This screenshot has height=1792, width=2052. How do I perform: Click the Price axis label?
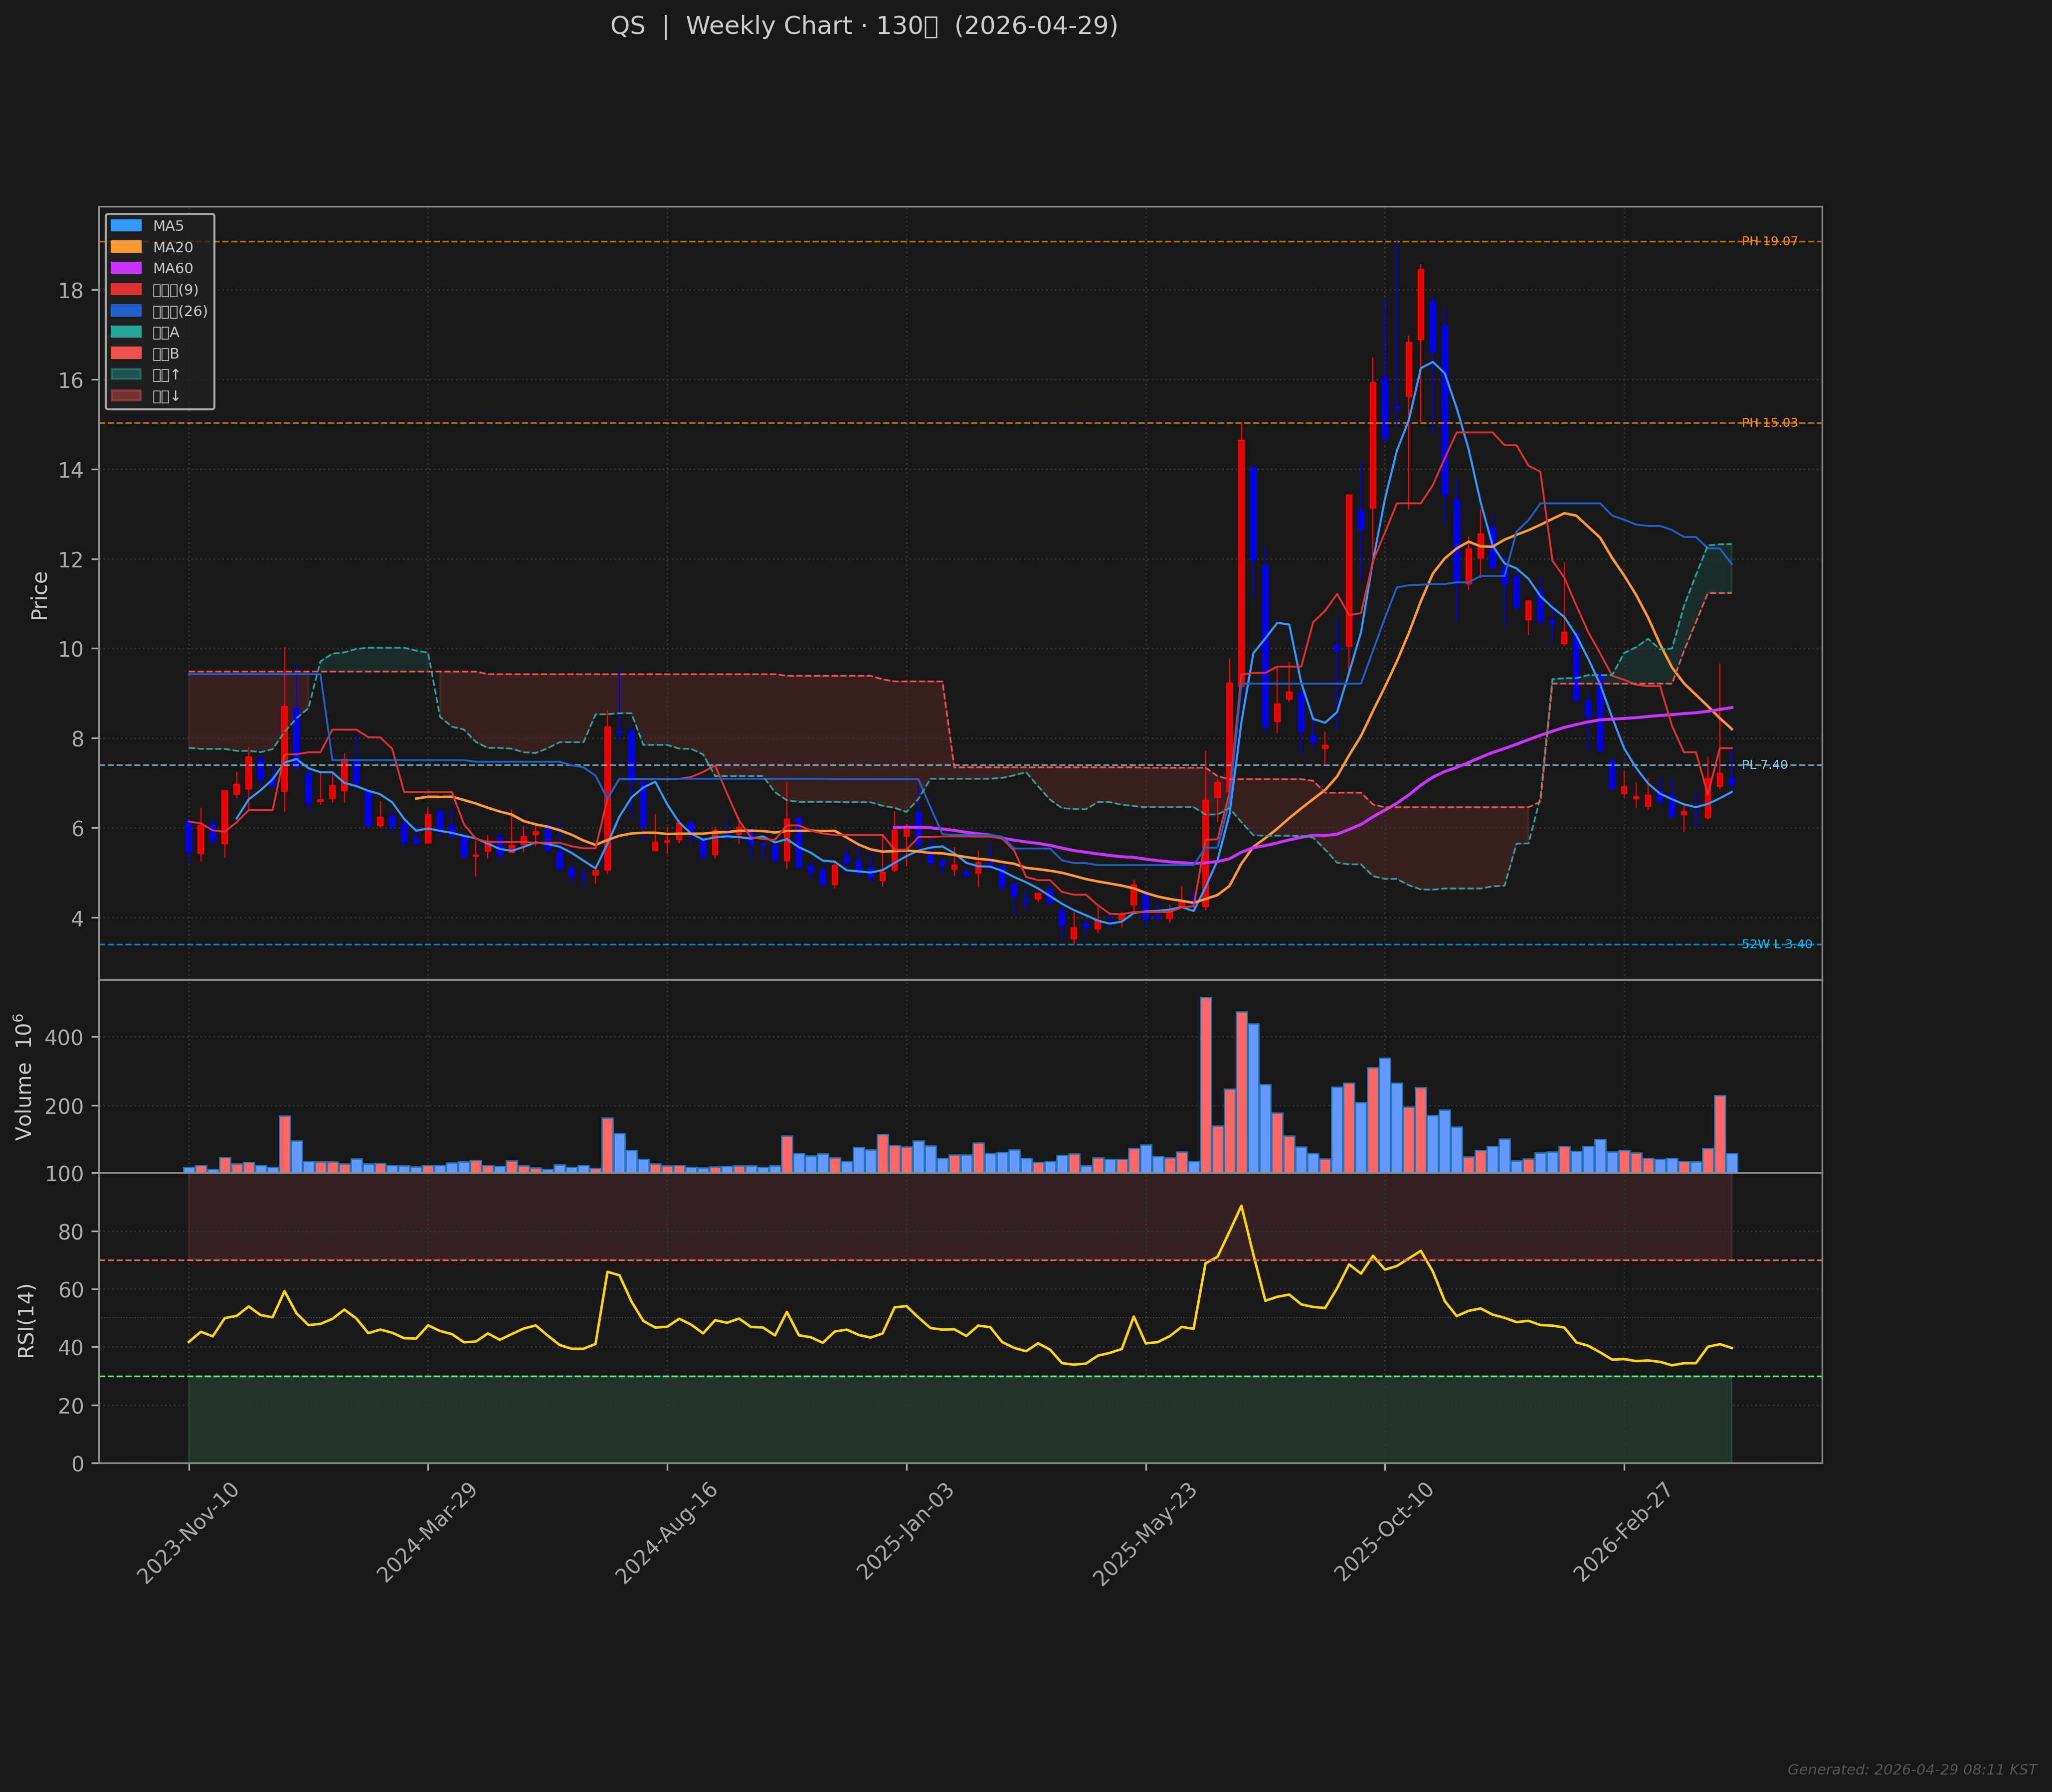point(40,595)
